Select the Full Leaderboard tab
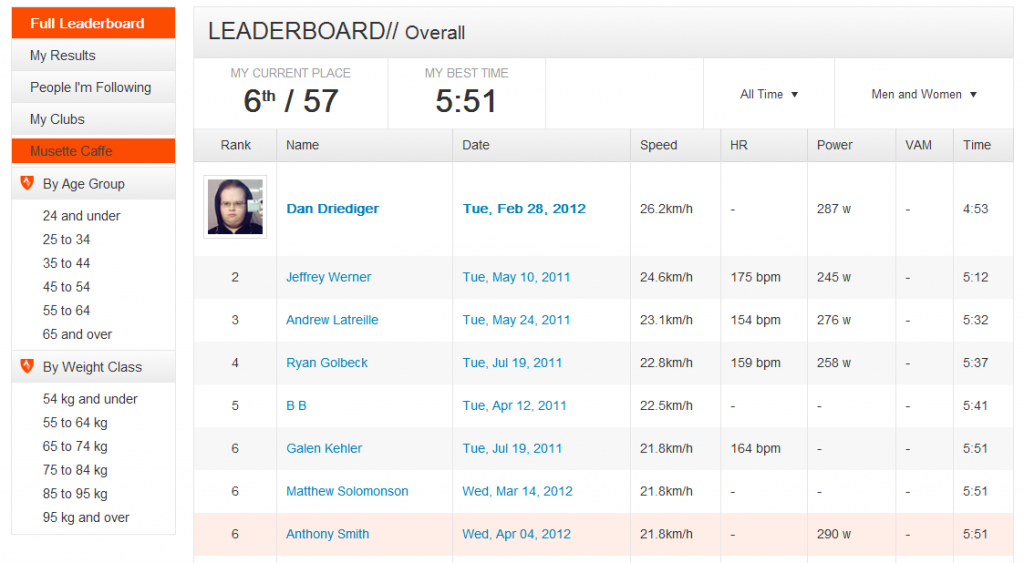The width and height of the screenshot is (1024, 563). [x=93, y=23]
